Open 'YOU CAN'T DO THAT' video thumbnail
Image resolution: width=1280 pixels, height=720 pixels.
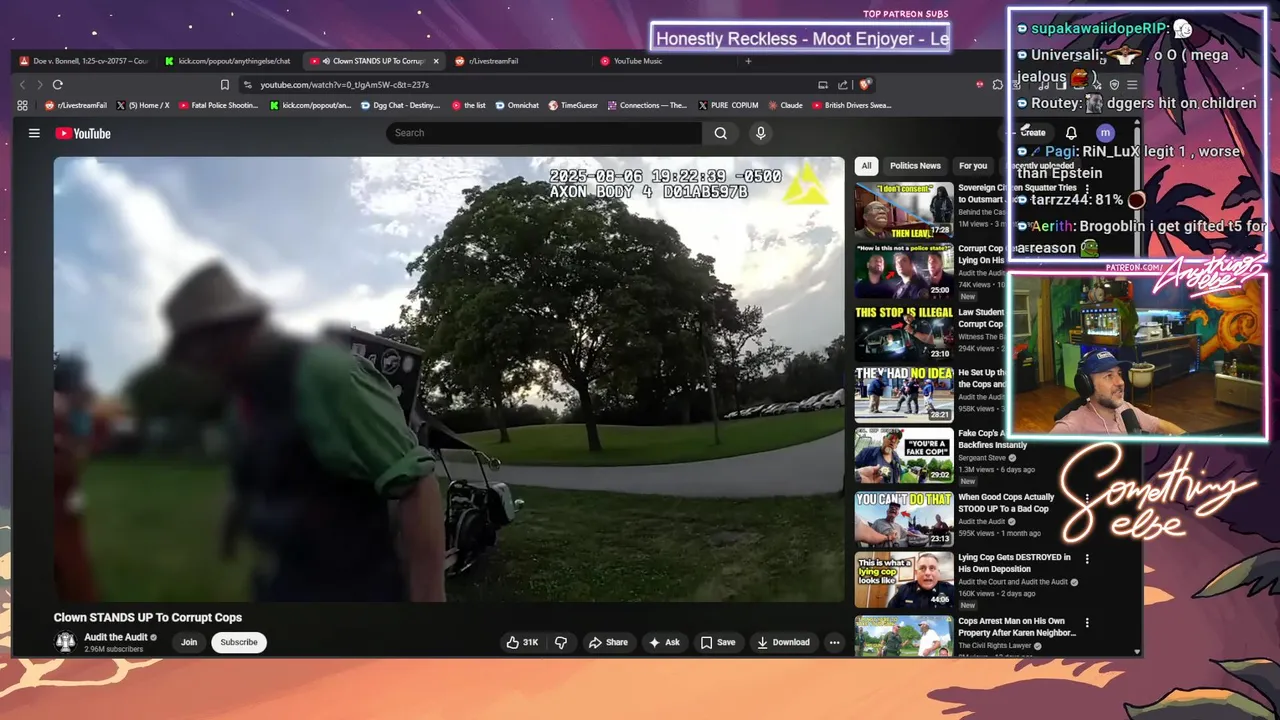pos(904,518)
